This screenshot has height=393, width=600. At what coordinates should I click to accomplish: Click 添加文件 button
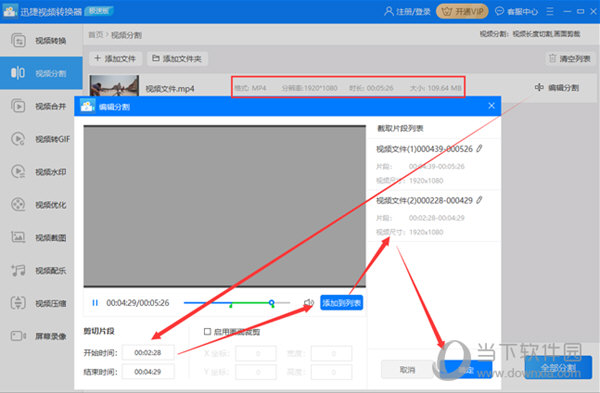point(115,59)
